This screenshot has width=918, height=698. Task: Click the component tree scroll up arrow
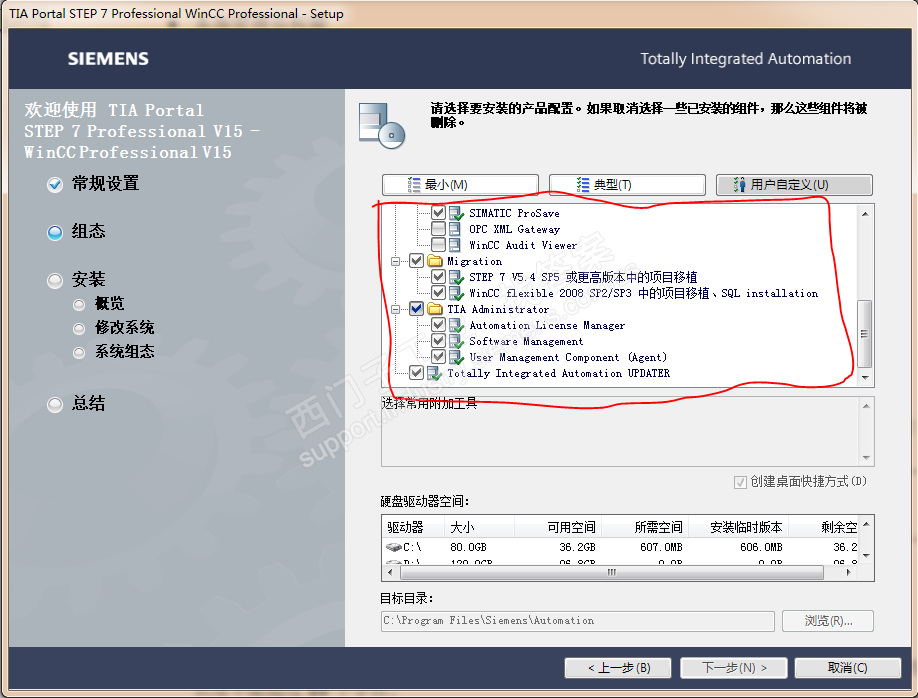click(865, 214)
